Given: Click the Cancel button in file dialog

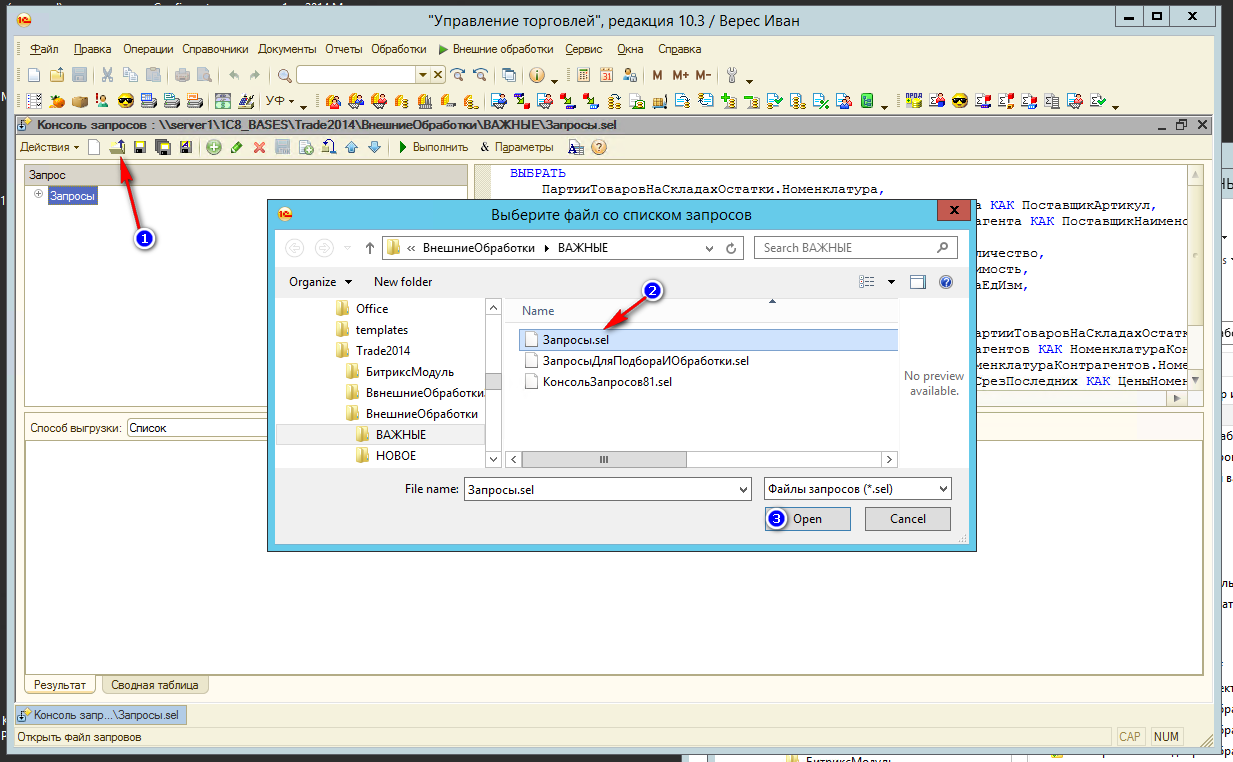Looking at the screenshot, I should coord(908,519).
